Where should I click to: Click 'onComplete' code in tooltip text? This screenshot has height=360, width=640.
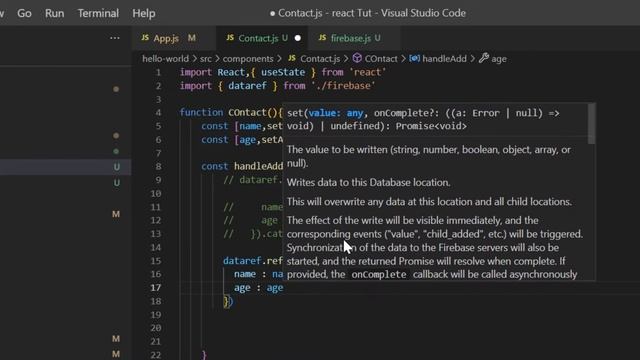(378, 274)
